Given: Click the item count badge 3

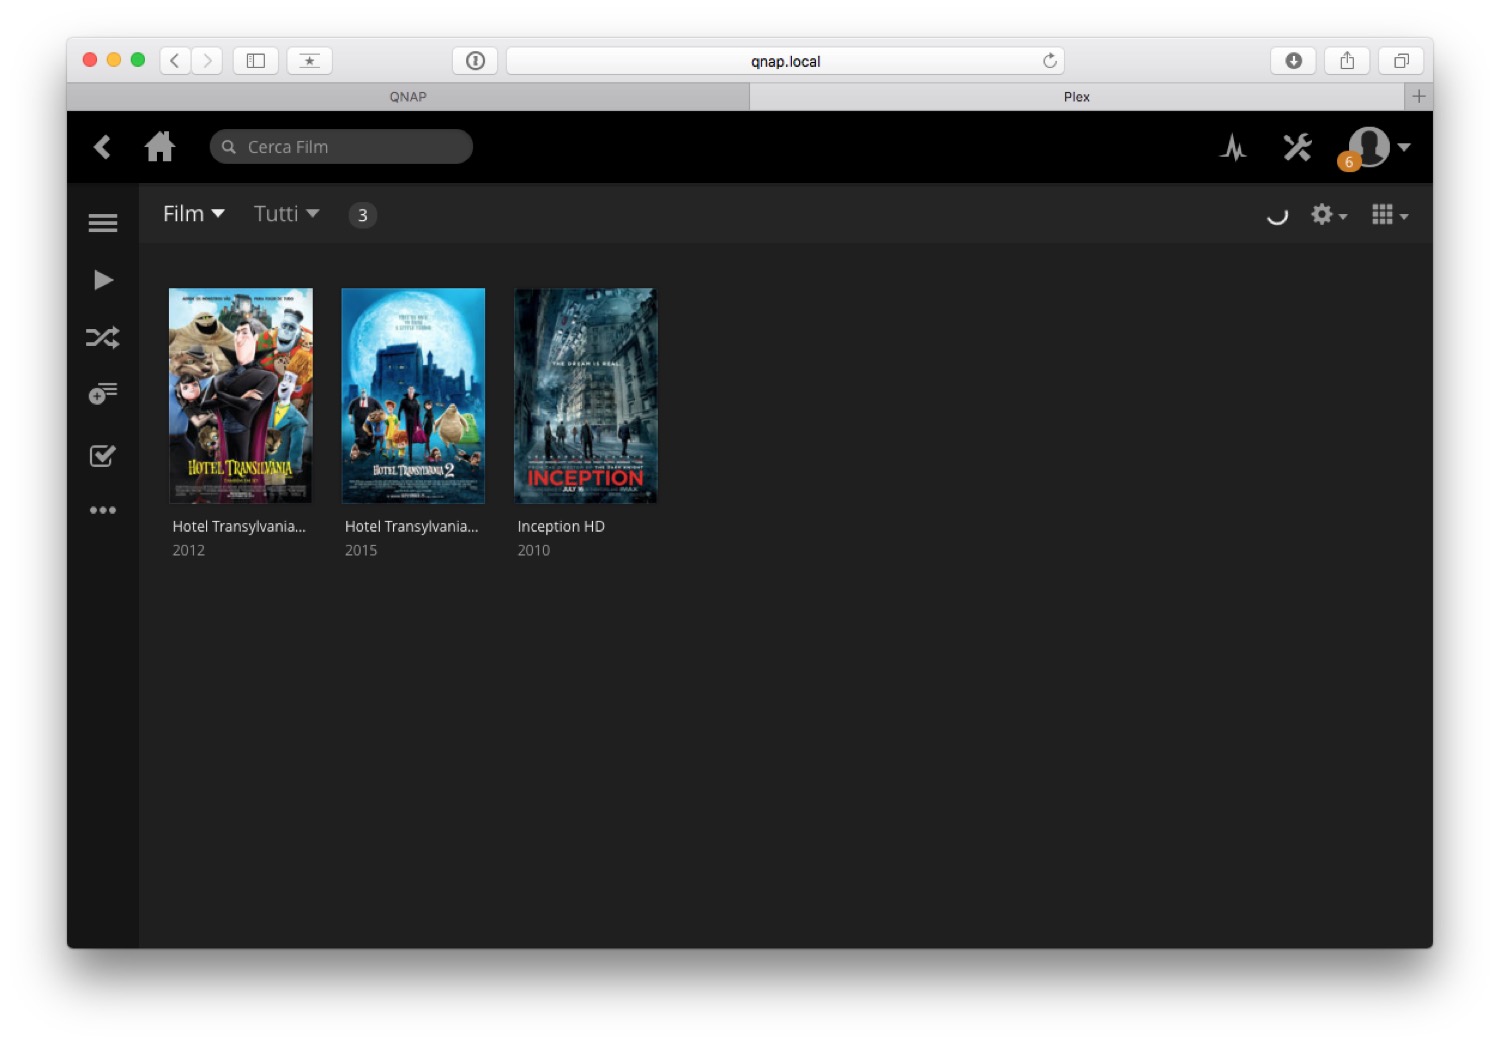Looking at the screenshot, I should 363,215.
